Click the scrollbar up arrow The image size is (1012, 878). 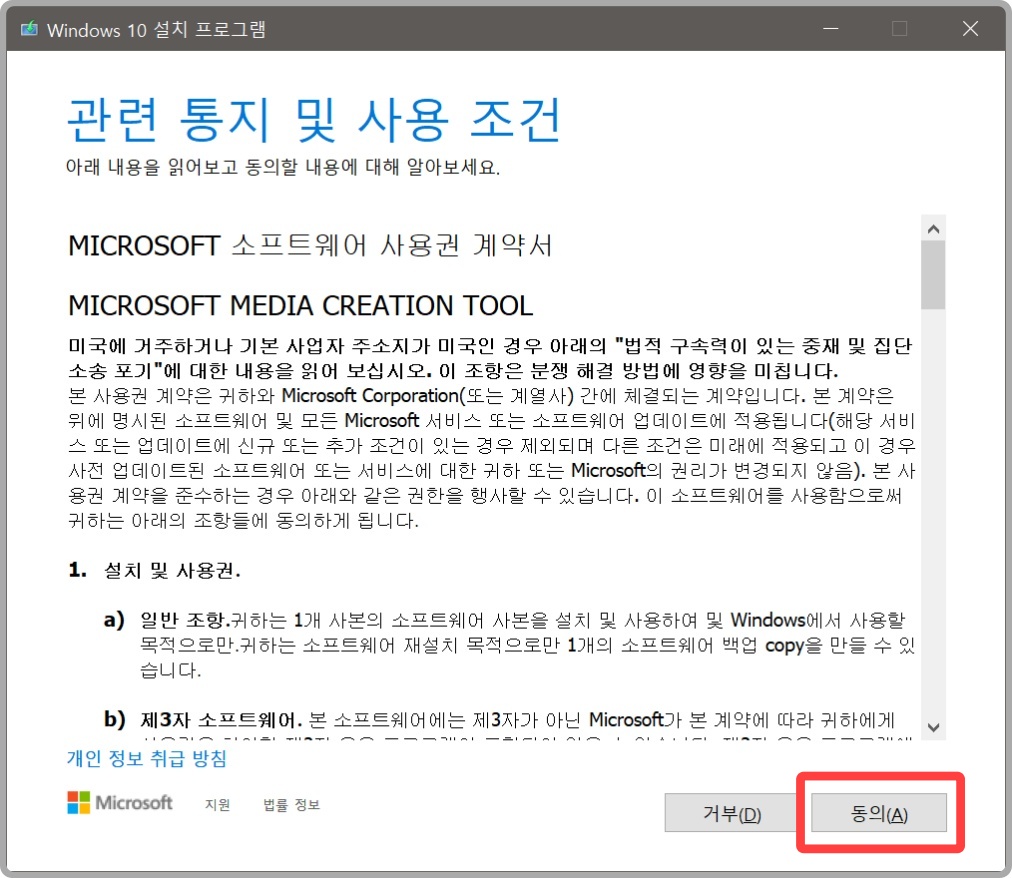click(x=933, y=229)
